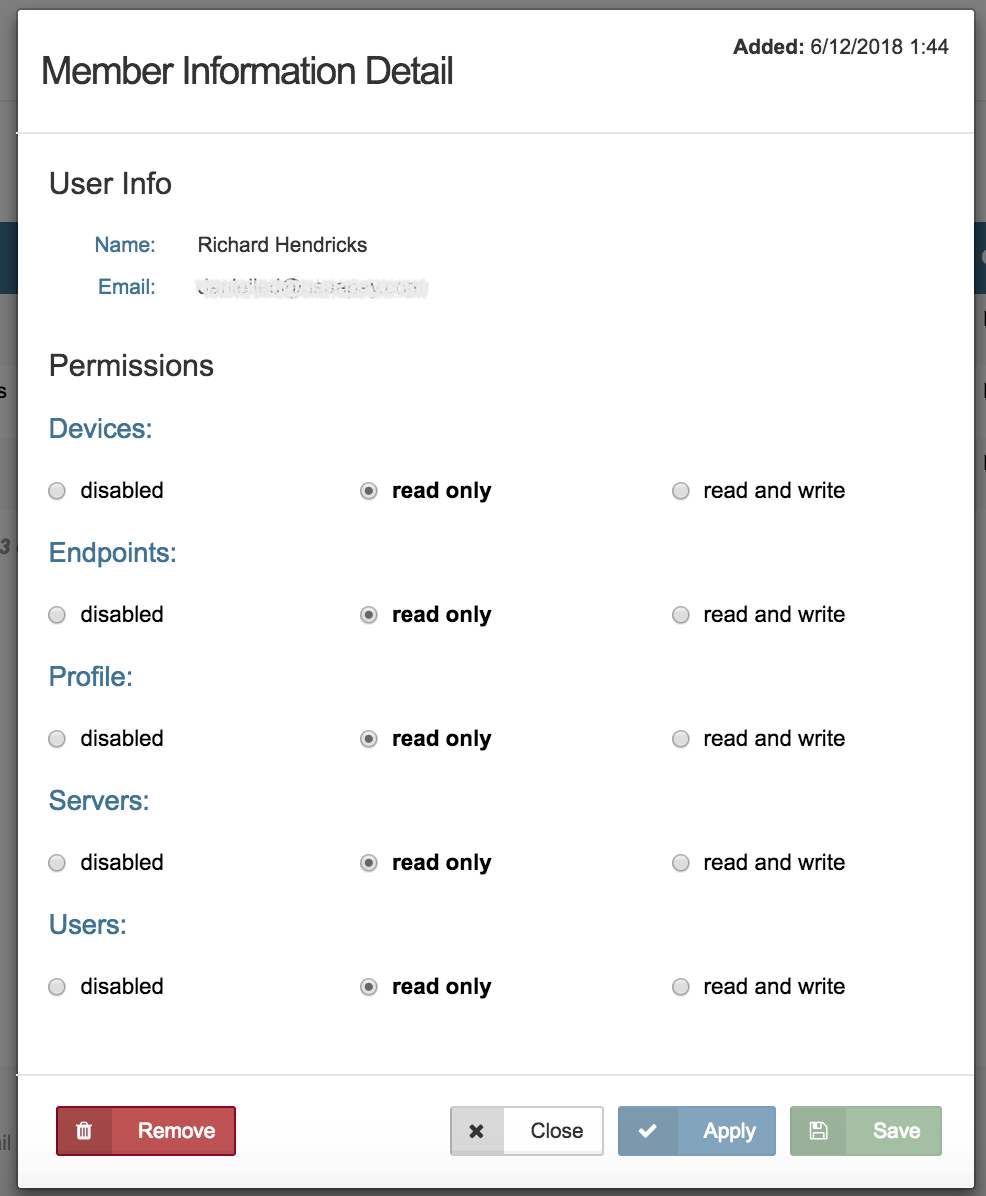Disable the Profile permission
986x1196 pixels.
point(57,739)
